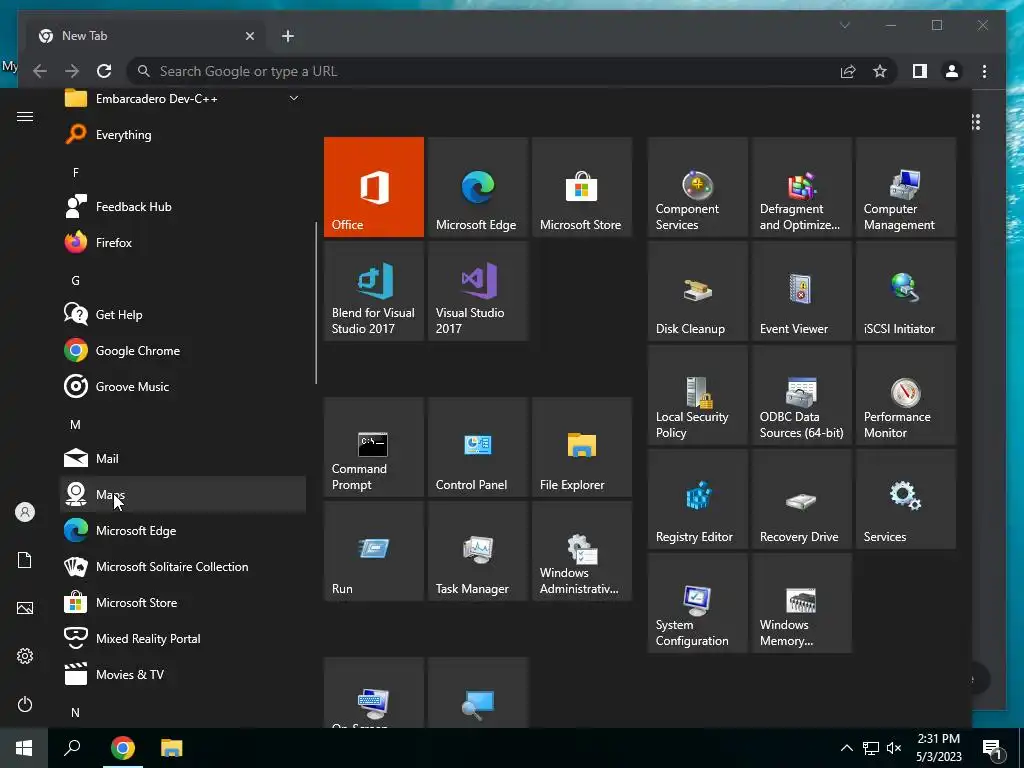This screenshot has height=768, width=1024.
Task: Open the notification center icon
Action: click(993, 749)
